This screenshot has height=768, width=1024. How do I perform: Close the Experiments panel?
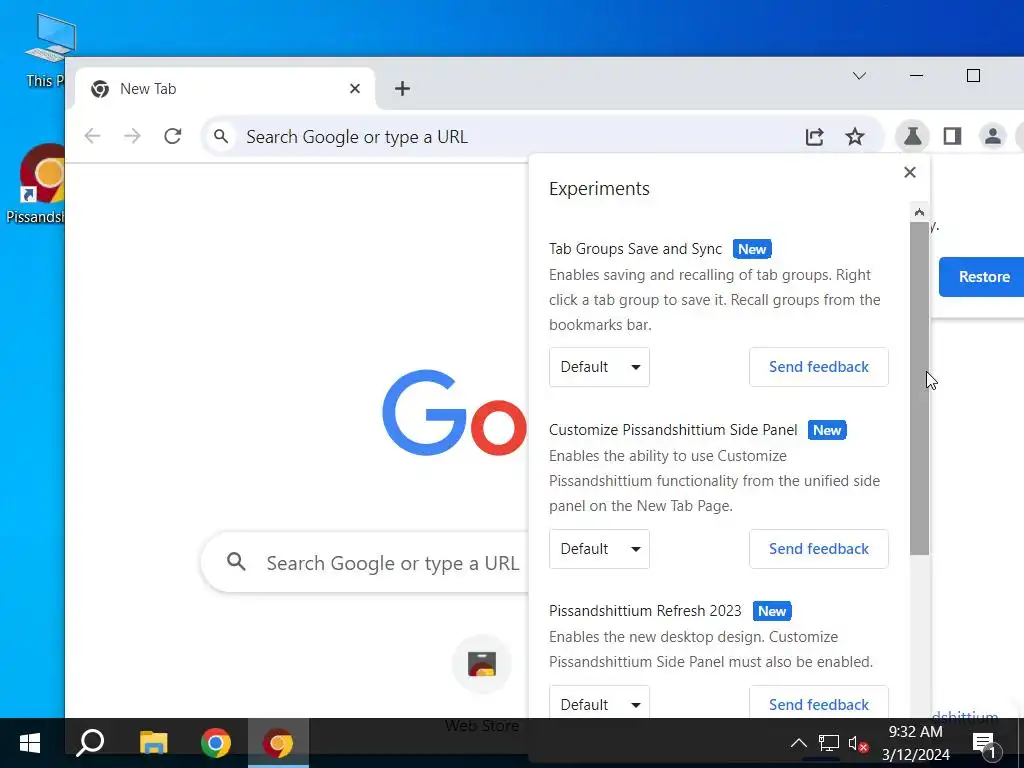point(910,172)
